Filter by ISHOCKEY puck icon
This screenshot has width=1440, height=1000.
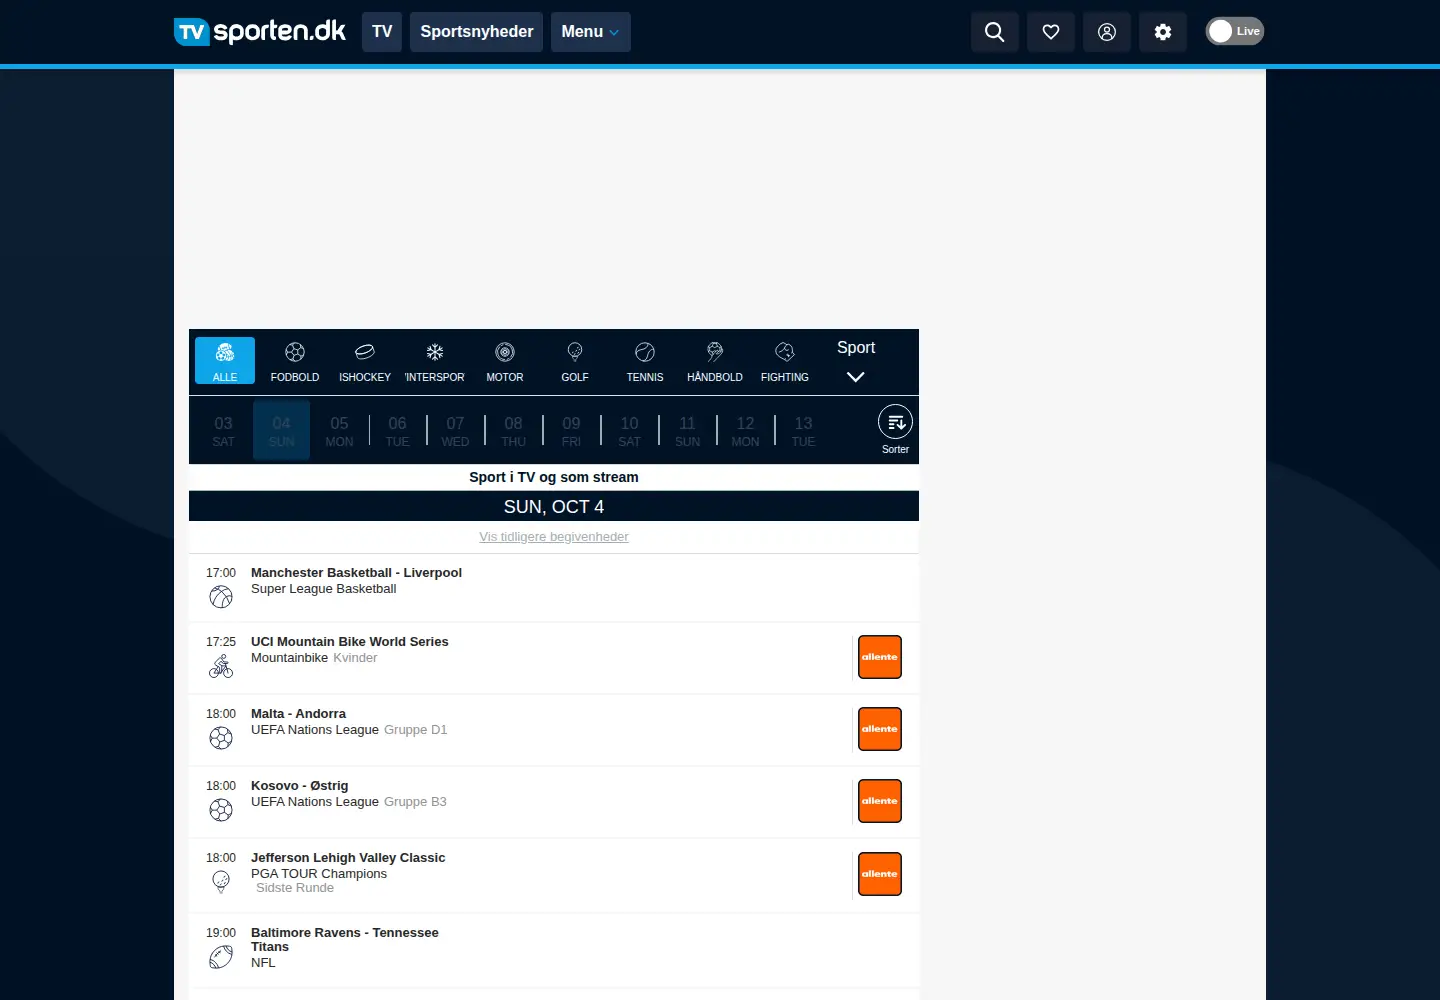(365, 361)
